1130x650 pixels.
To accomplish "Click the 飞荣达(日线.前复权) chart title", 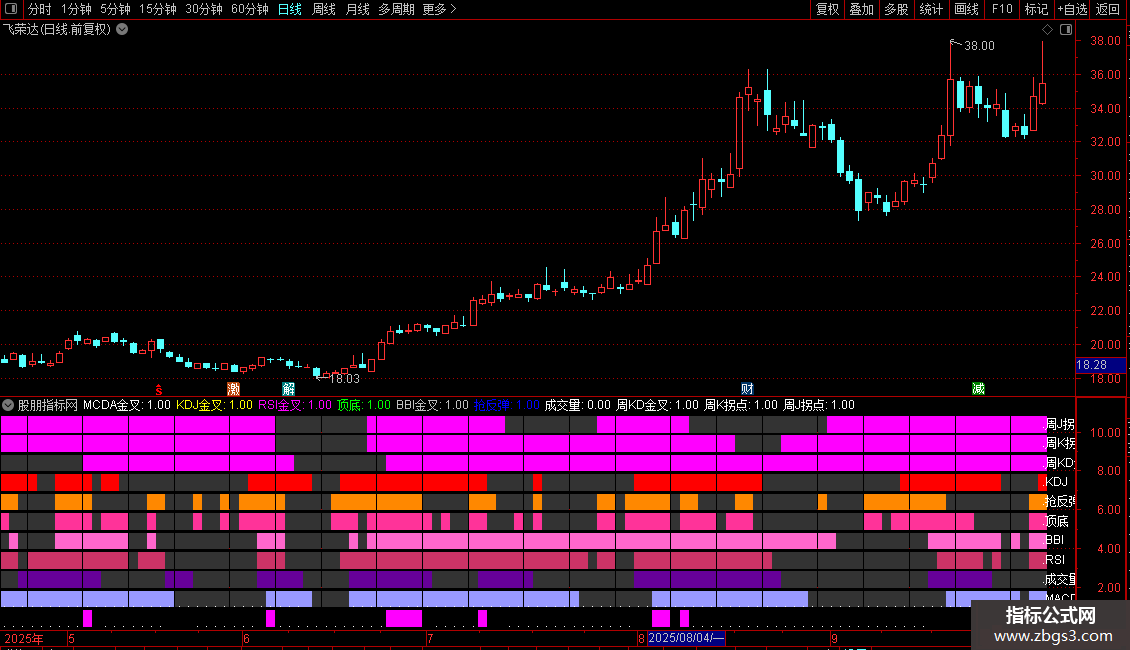I will point(57,30).
